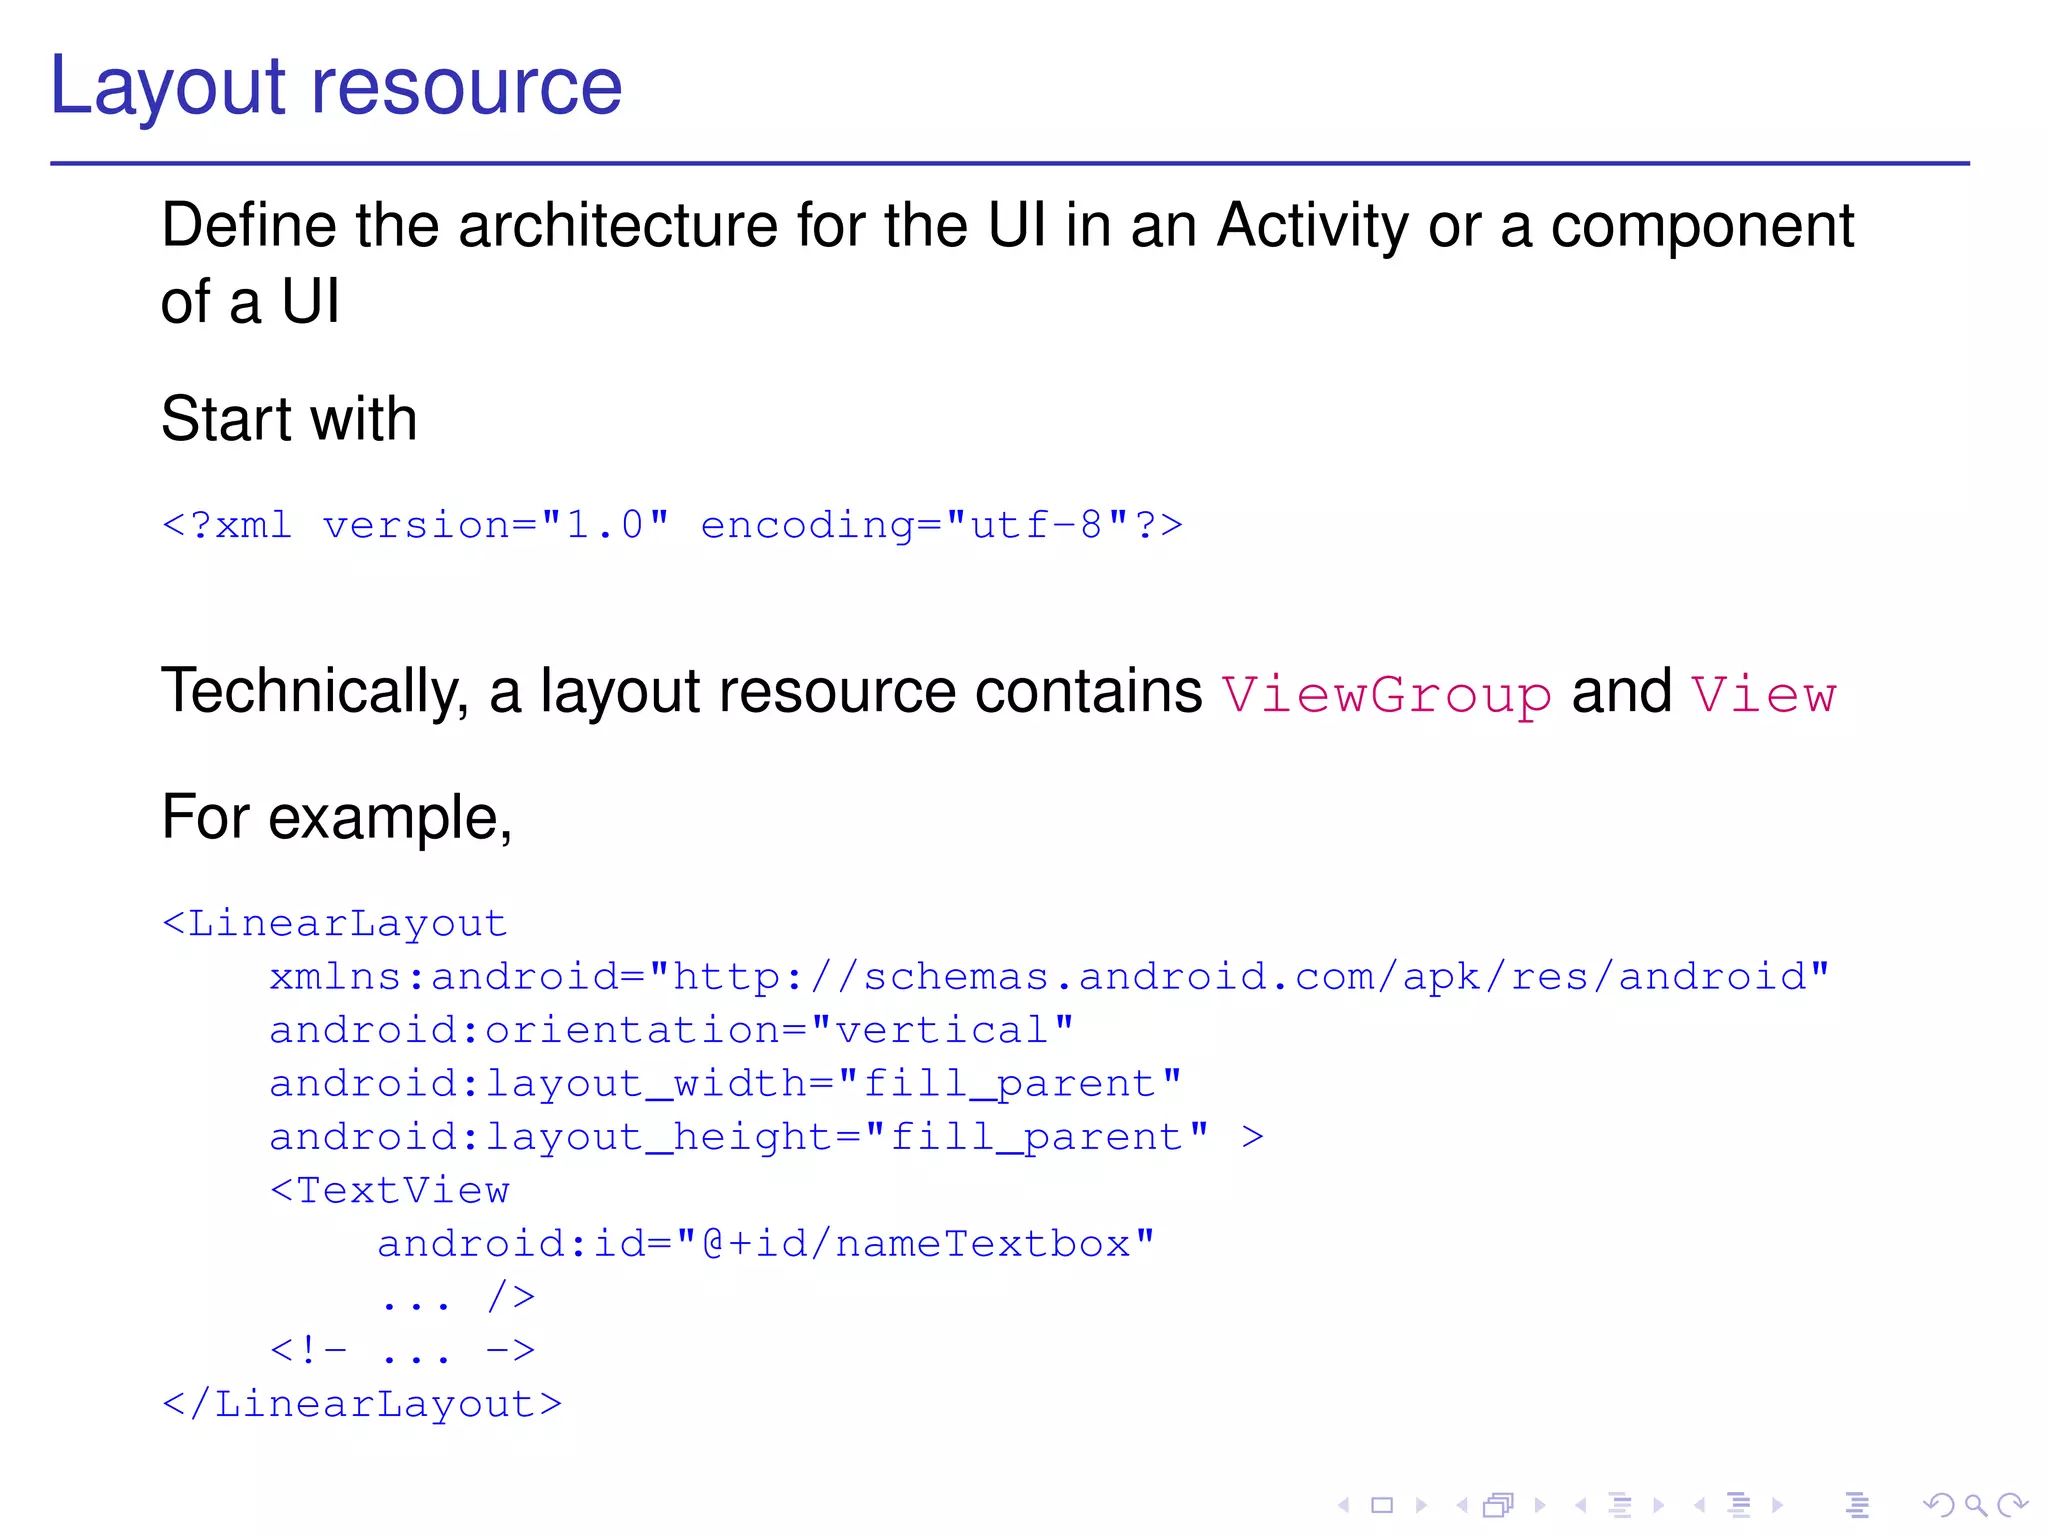Screen dimensions: 2048x1536
Task: Click the single-rectangle slide icon in navigation bar
Action: point(1382,1505)
